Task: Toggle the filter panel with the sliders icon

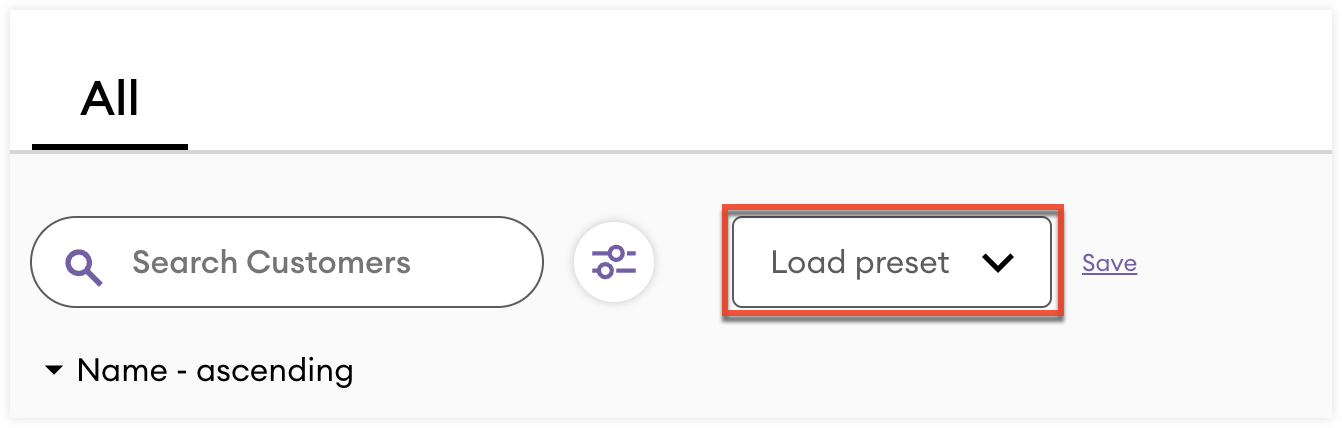Action: point(613,263)
